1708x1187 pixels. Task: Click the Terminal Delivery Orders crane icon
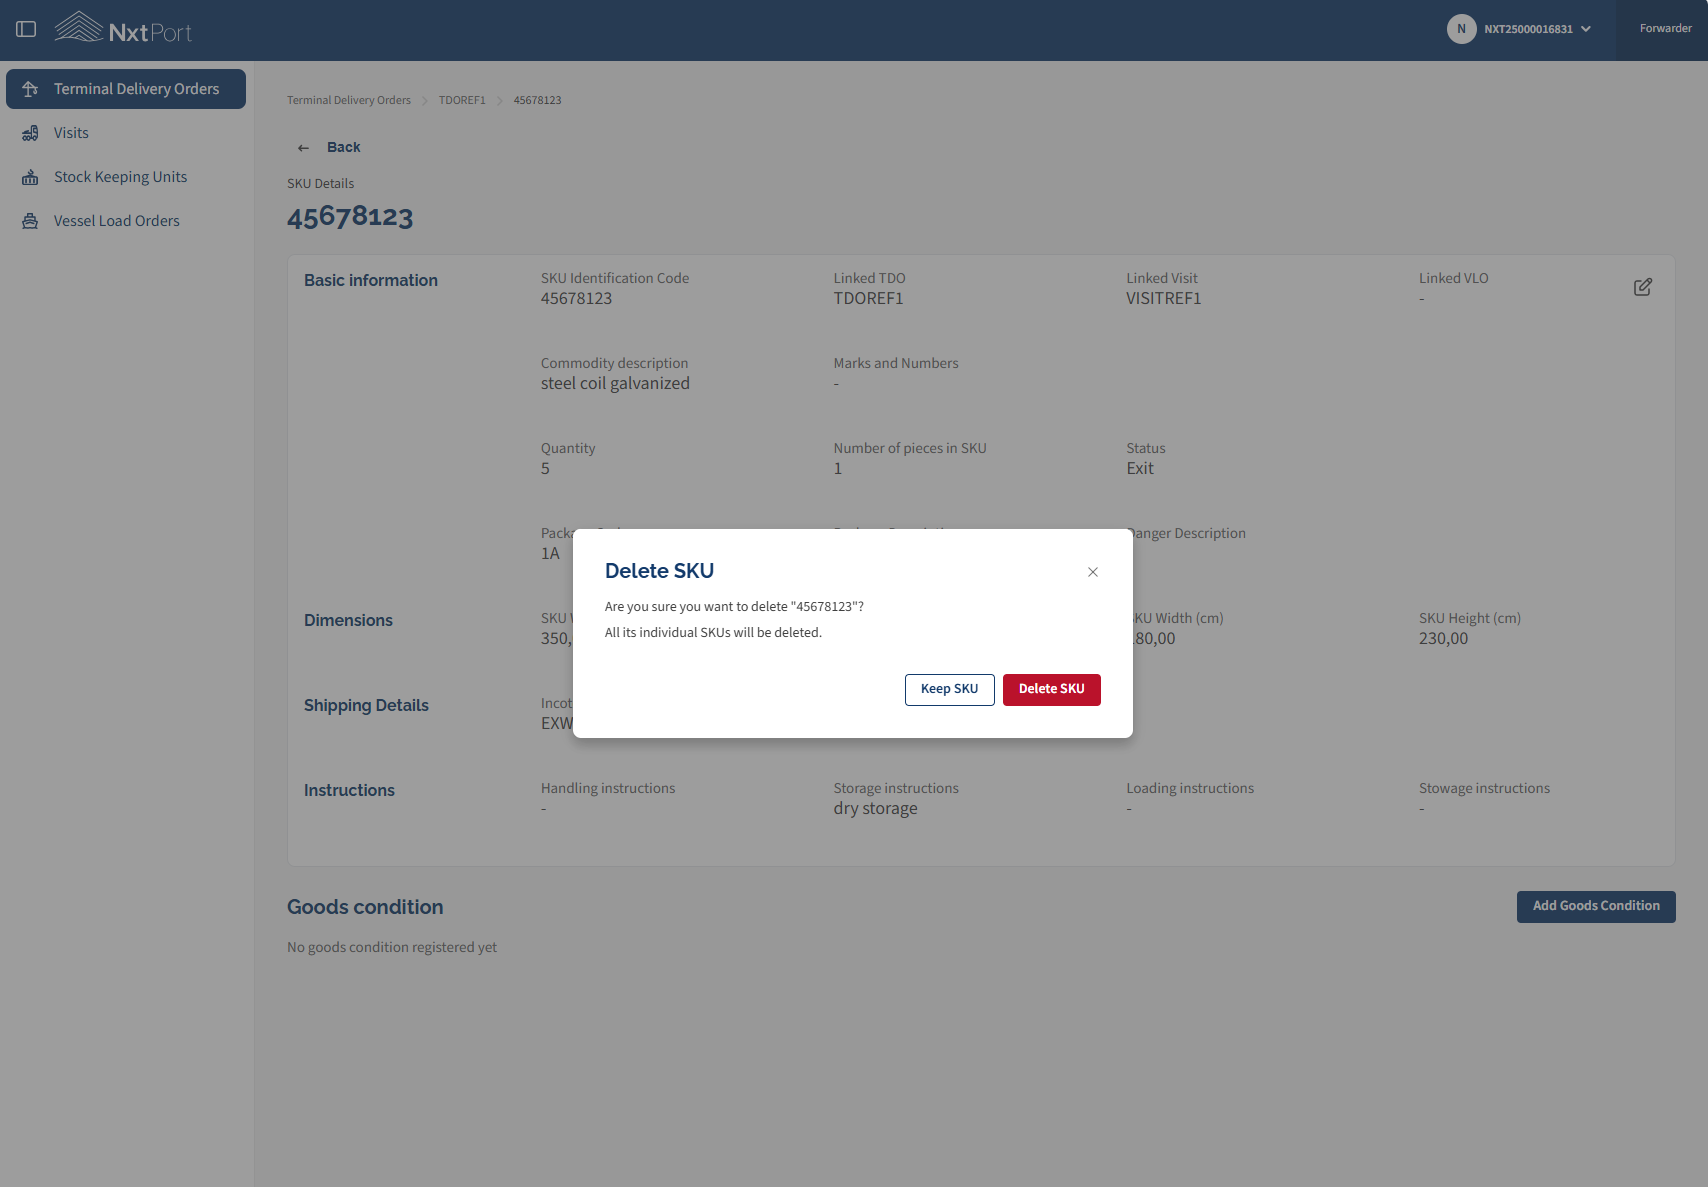[x=30, y=89]
